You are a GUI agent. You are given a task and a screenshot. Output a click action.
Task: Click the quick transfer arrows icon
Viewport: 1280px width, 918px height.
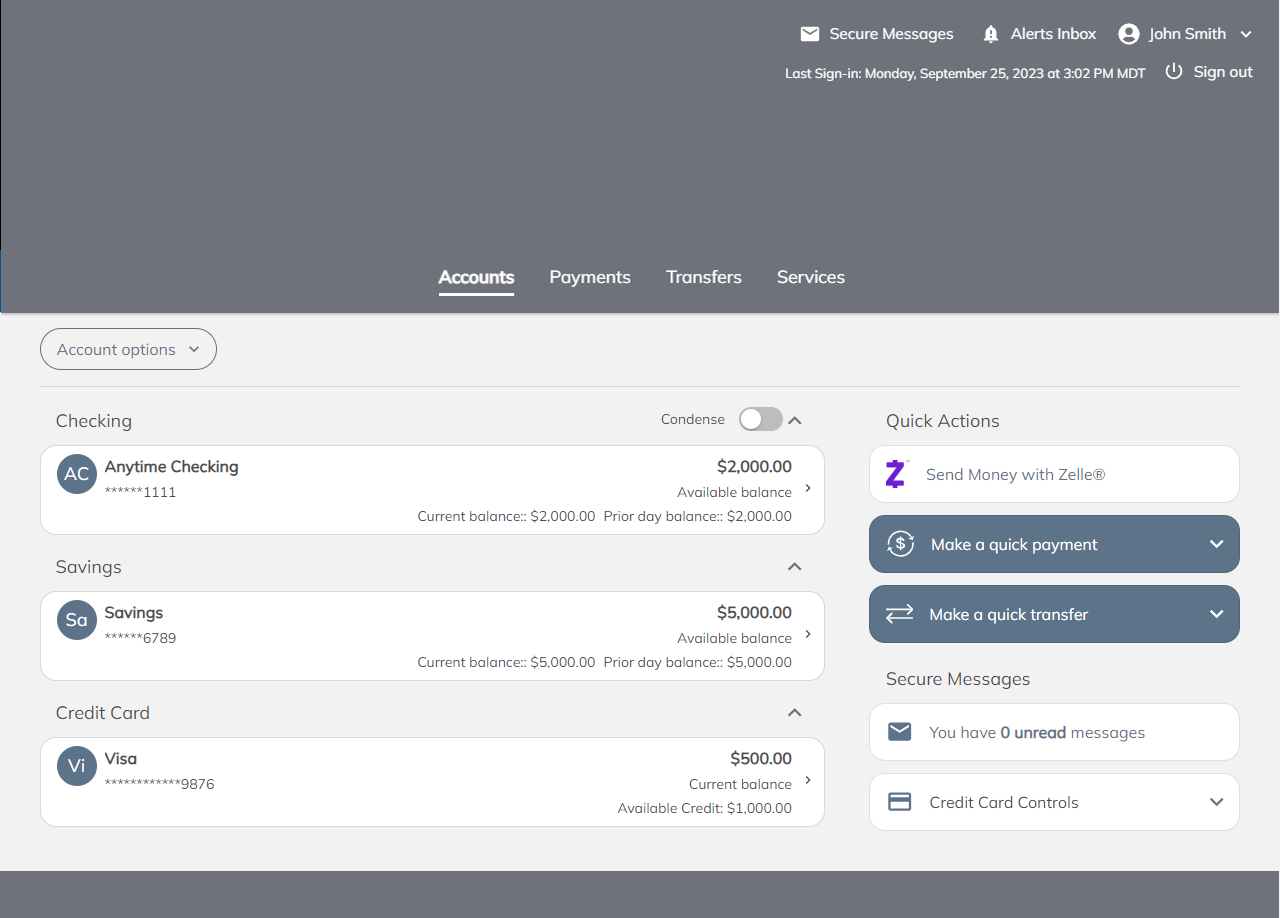tap(900, 614)
